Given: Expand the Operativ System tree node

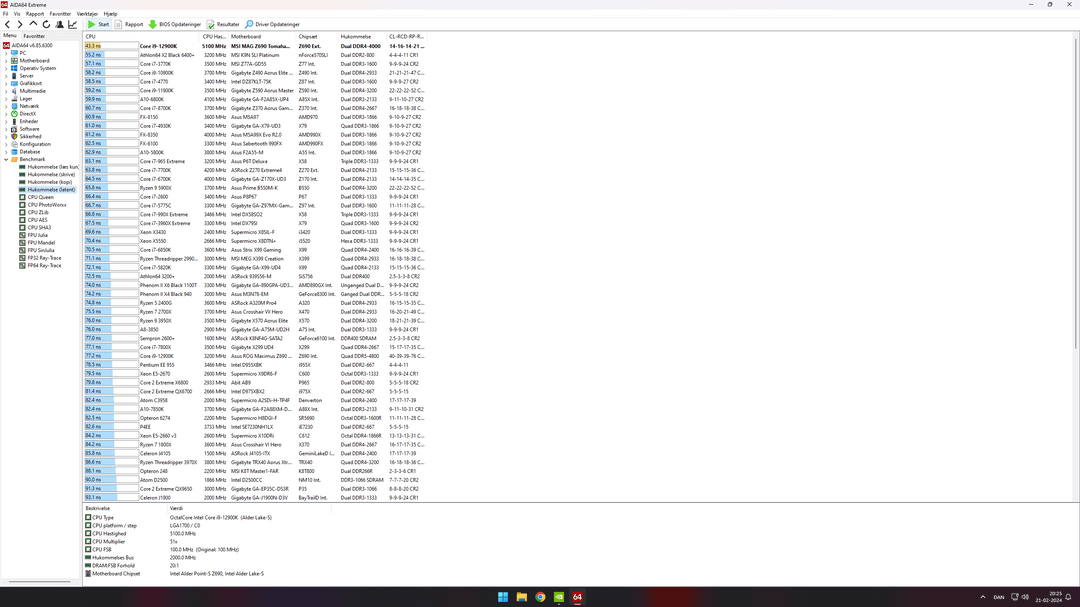Looking at the screenshot, I should [x=6, y=68].
